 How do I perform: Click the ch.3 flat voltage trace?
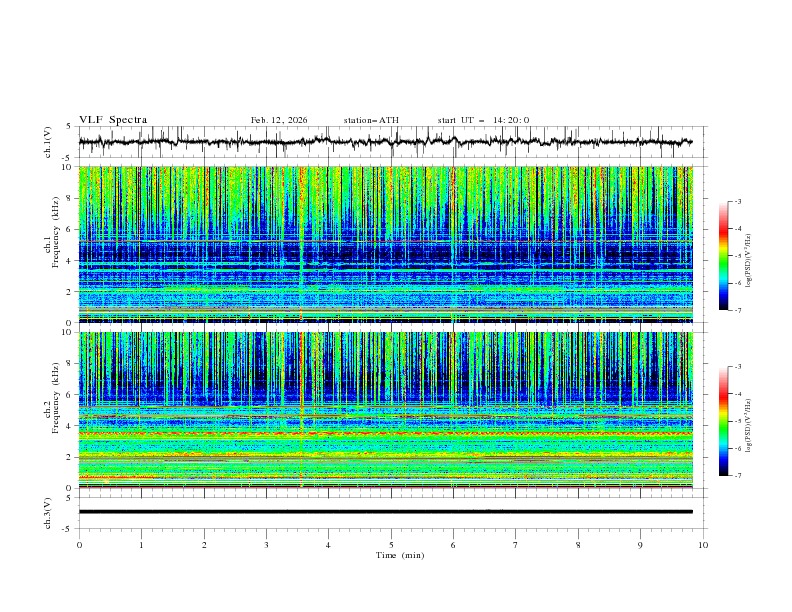[385, 512]
